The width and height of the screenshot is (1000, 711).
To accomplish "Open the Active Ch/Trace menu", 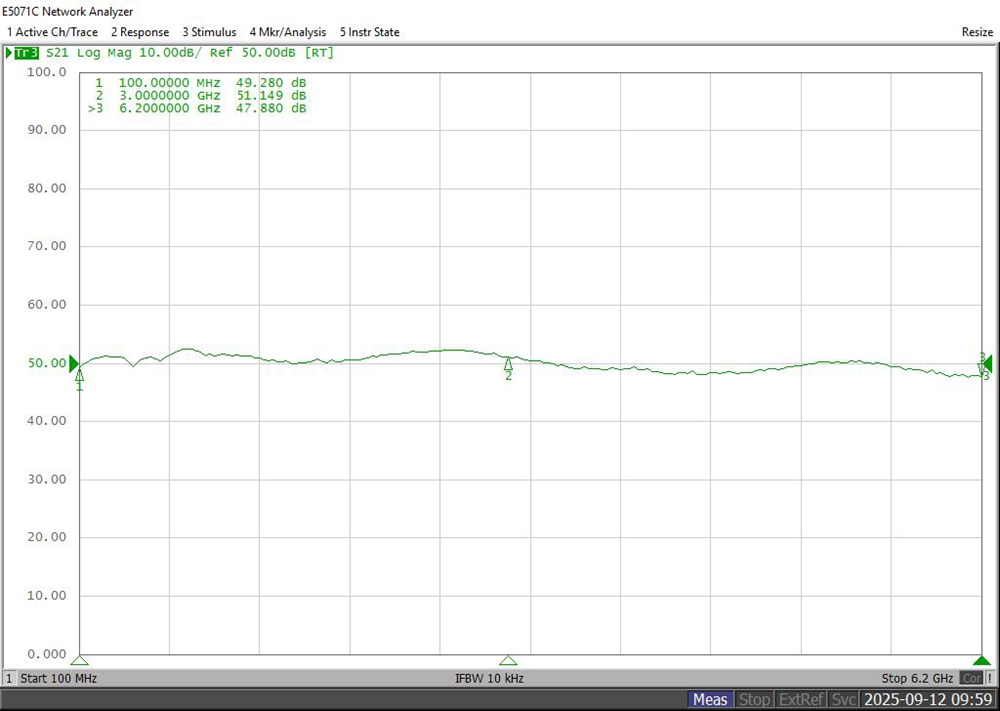I will [52, 32].
